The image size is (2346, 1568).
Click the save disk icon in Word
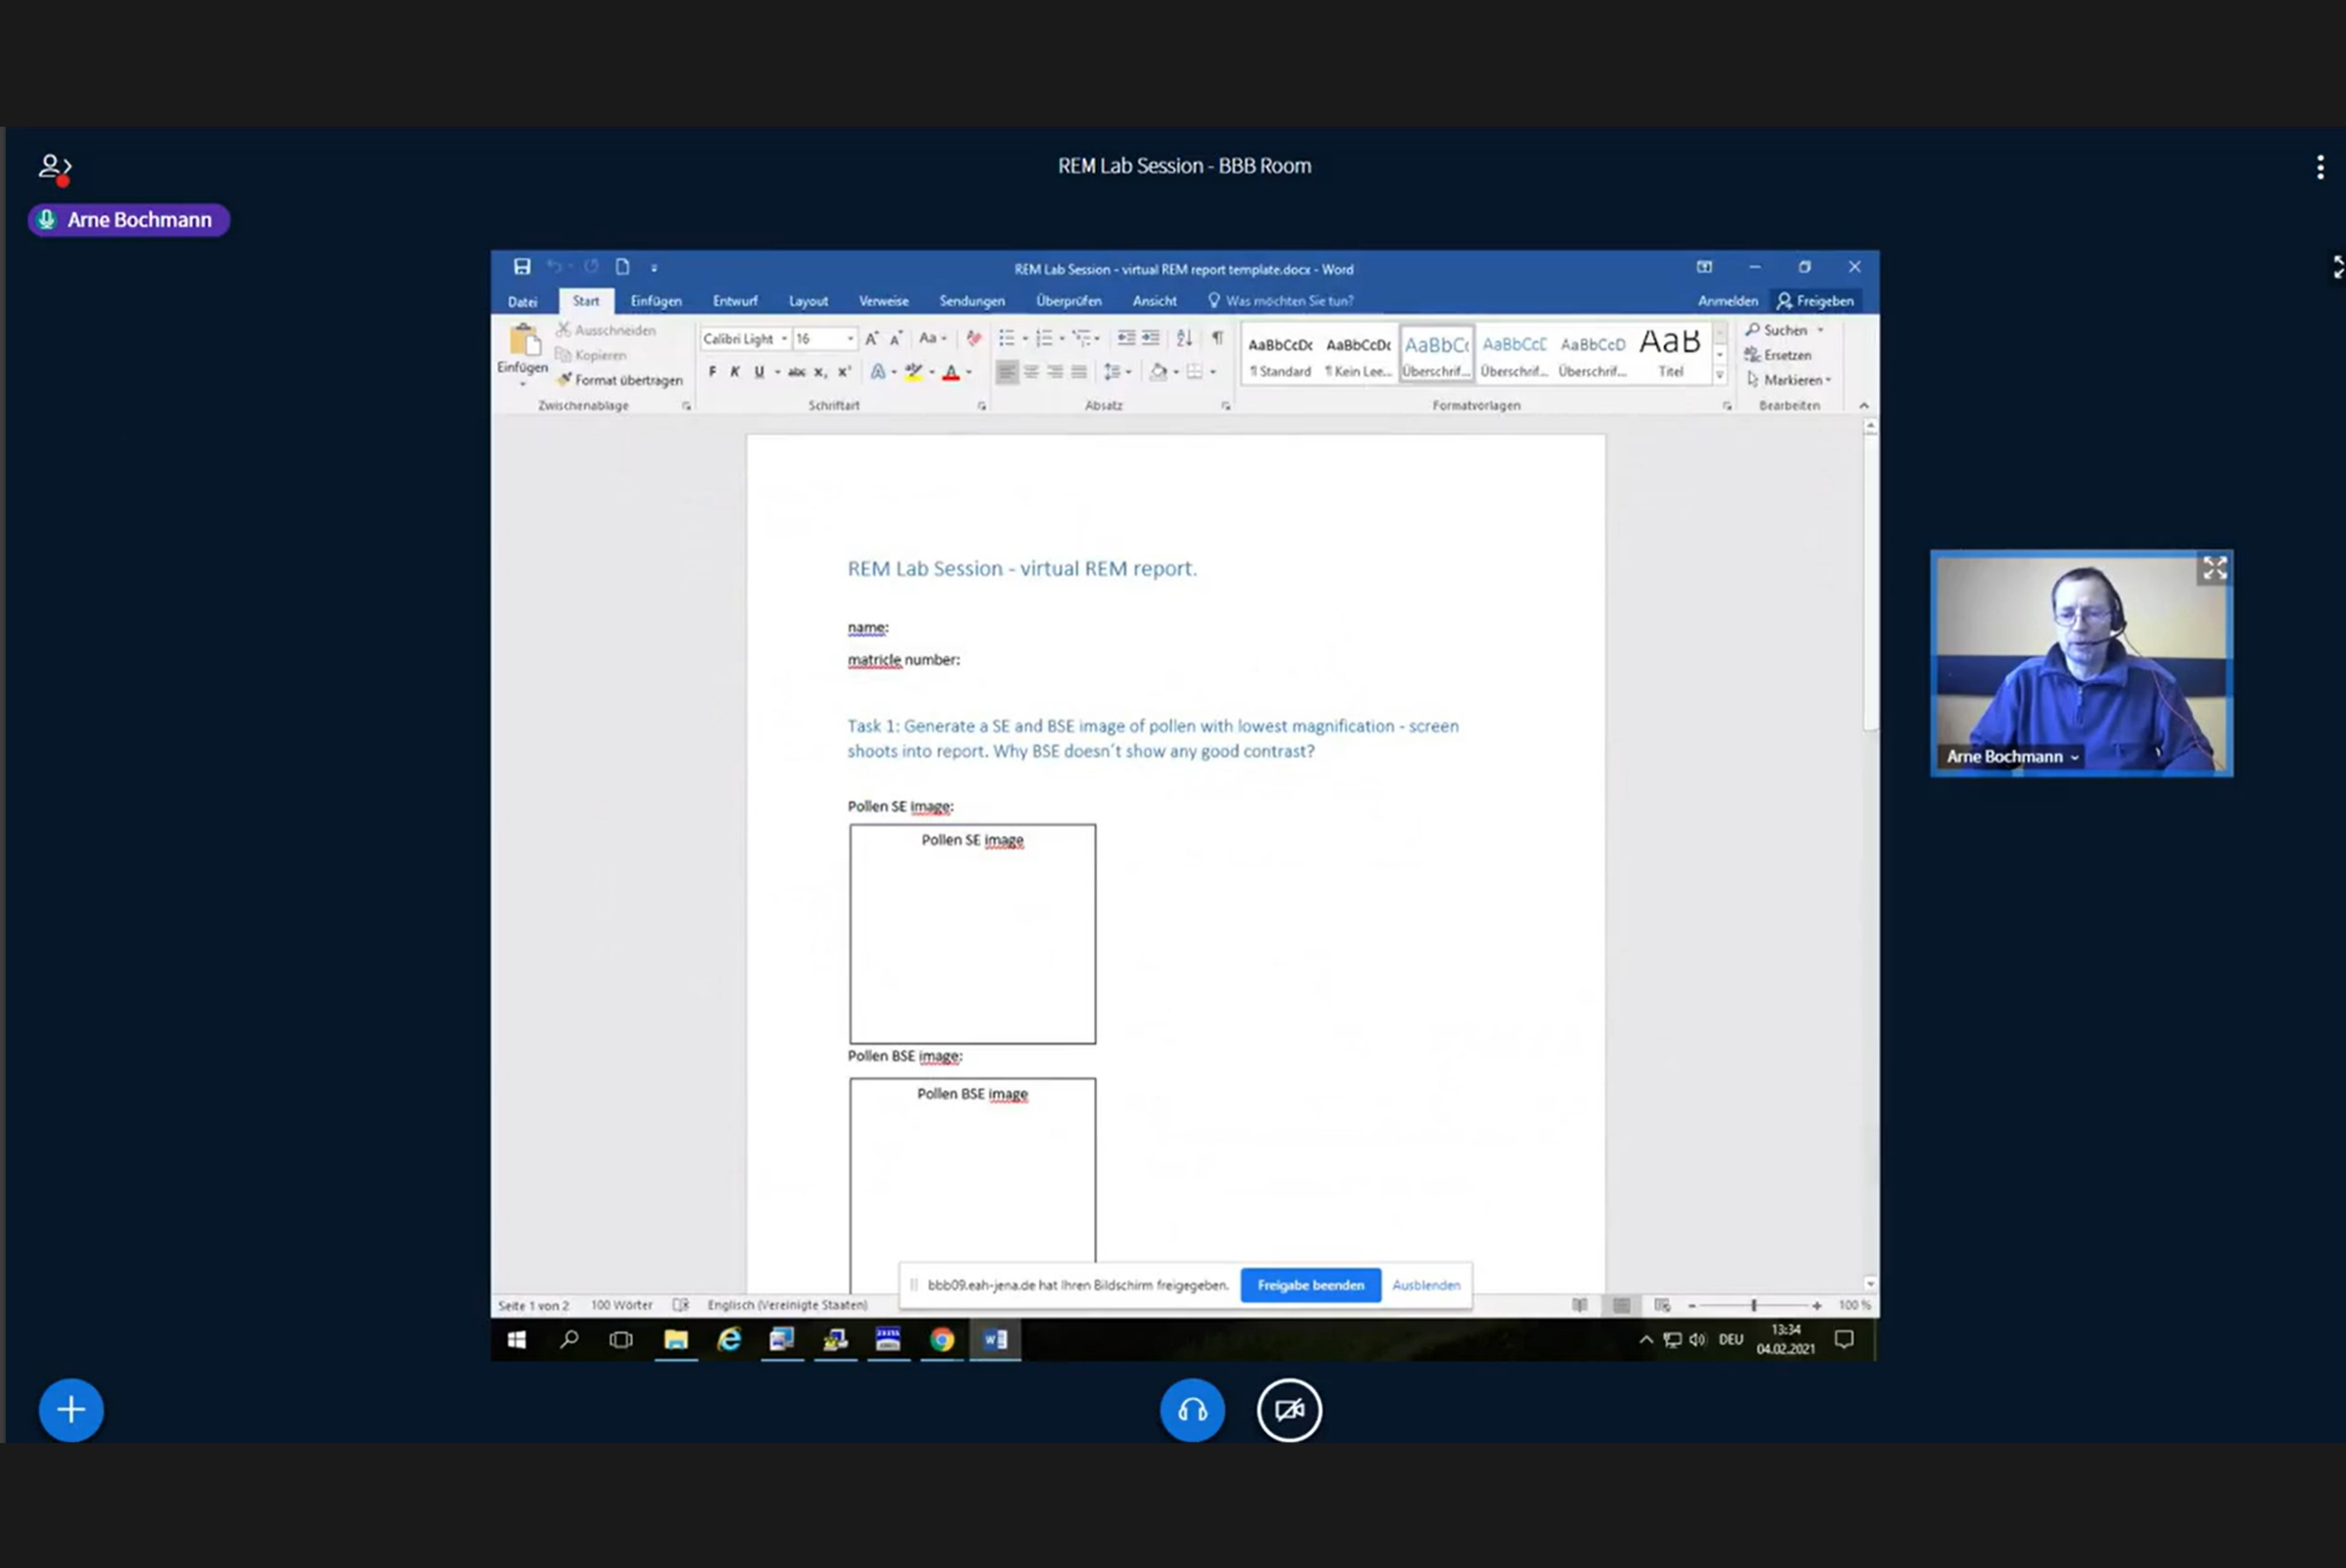click(522, 267)
